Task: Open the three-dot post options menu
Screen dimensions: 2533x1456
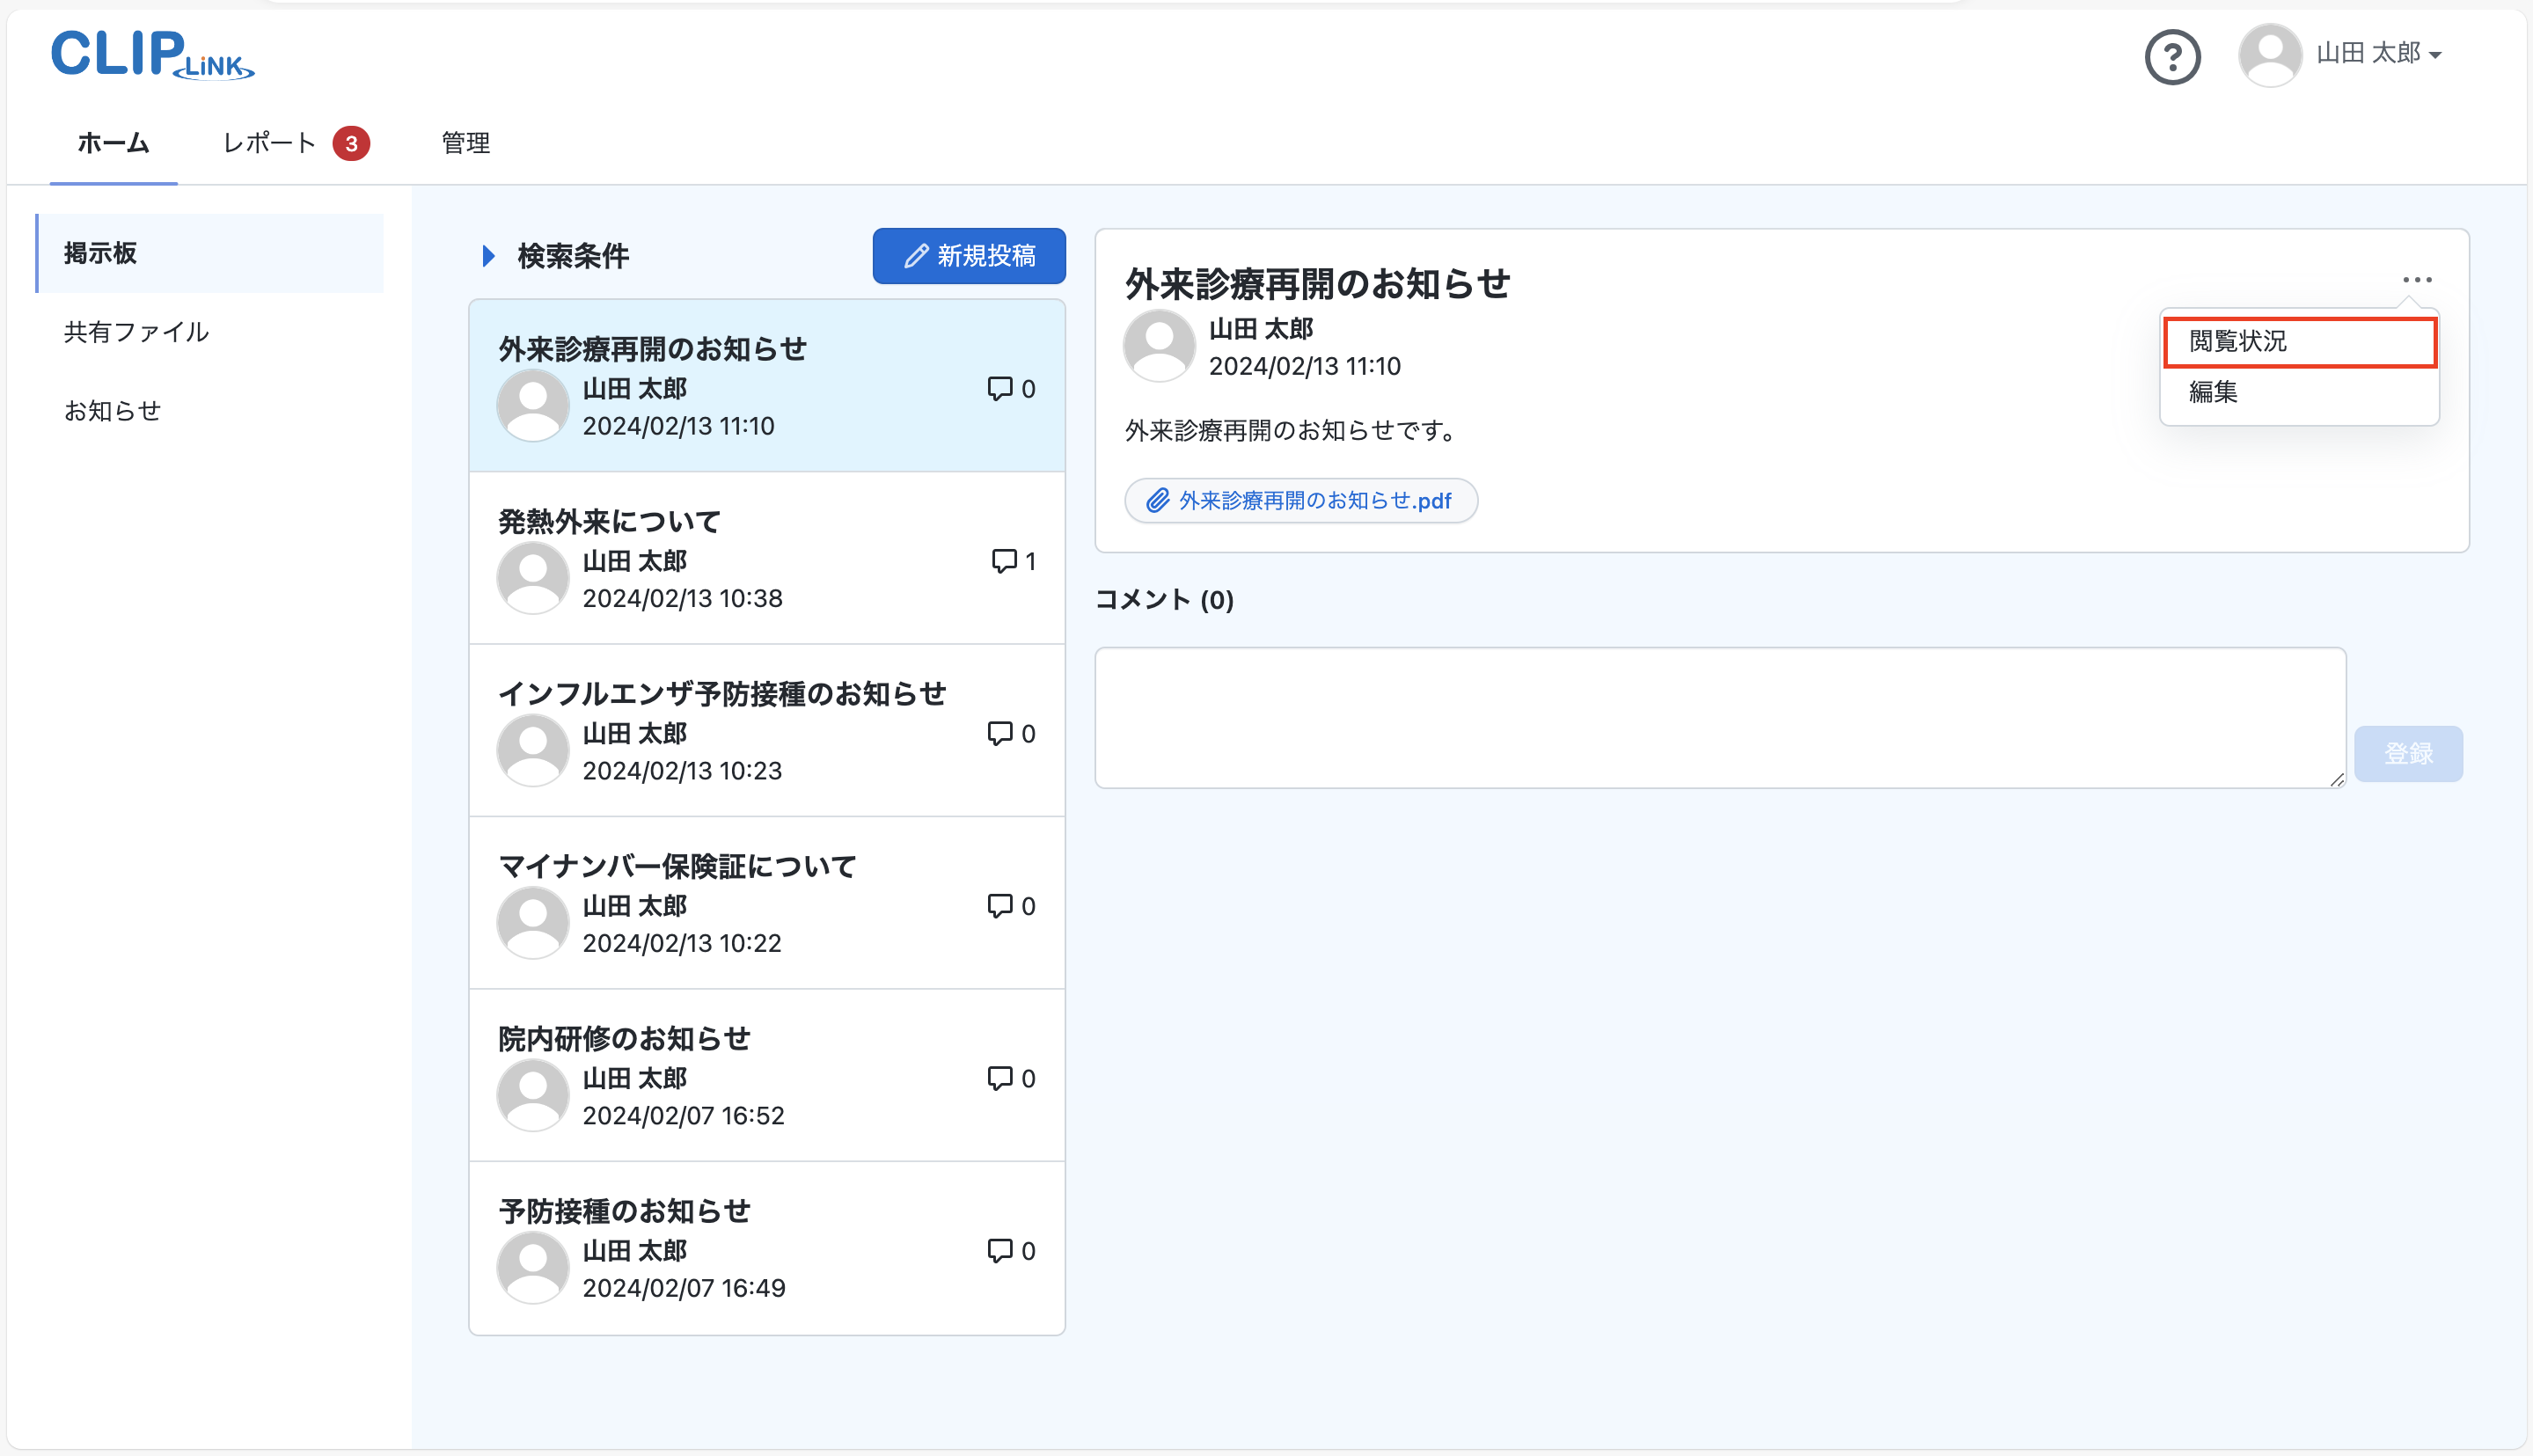Action: click(x=2416, y=280)
